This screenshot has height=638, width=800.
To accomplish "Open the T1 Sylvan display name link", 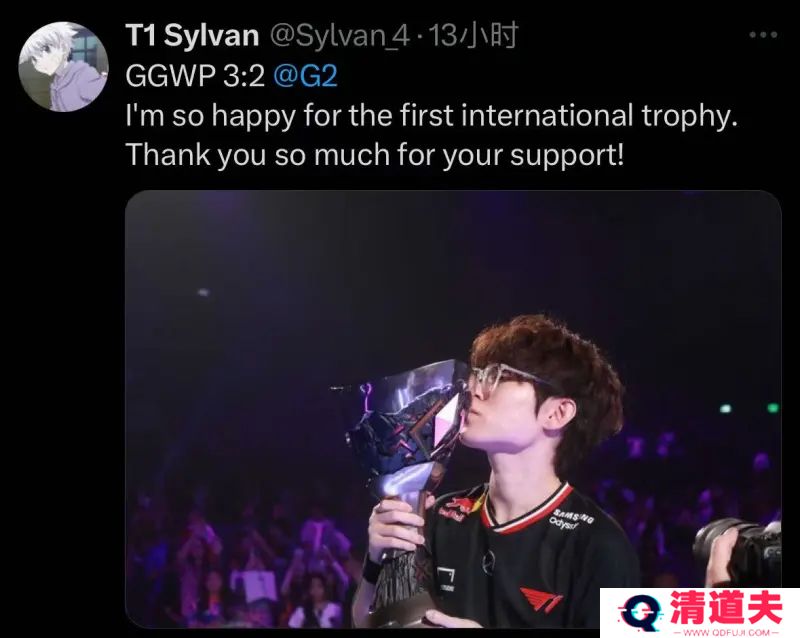I will point(192,36).
